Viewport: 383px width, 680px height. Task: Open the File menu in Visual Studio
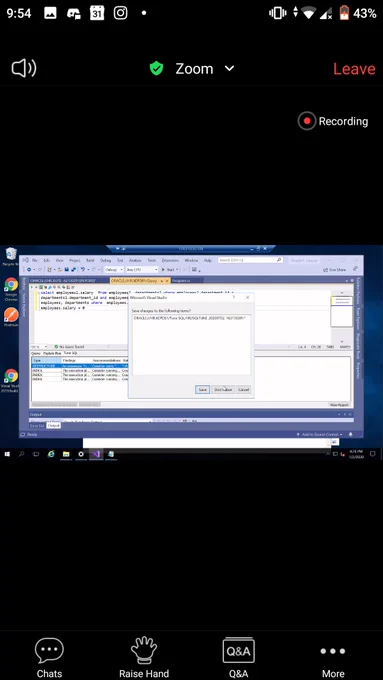pos(34,260)
